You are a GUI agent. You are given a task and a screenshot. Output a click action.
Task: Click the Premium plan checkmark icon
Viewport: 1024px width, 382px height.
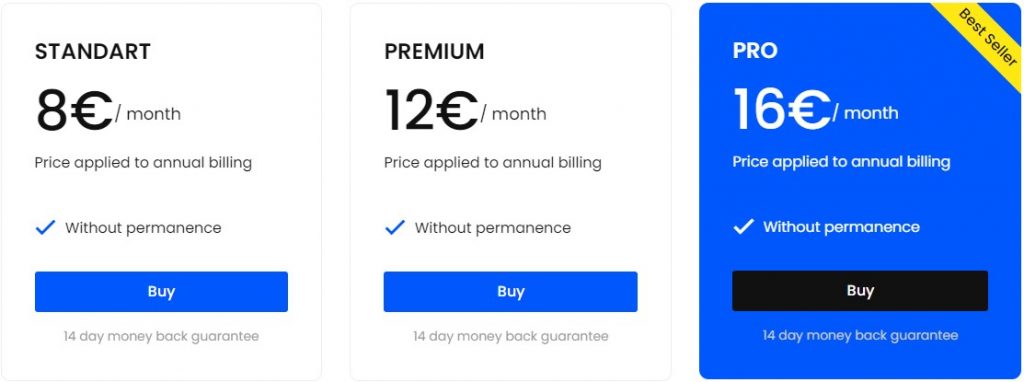(x=395, y=228)
